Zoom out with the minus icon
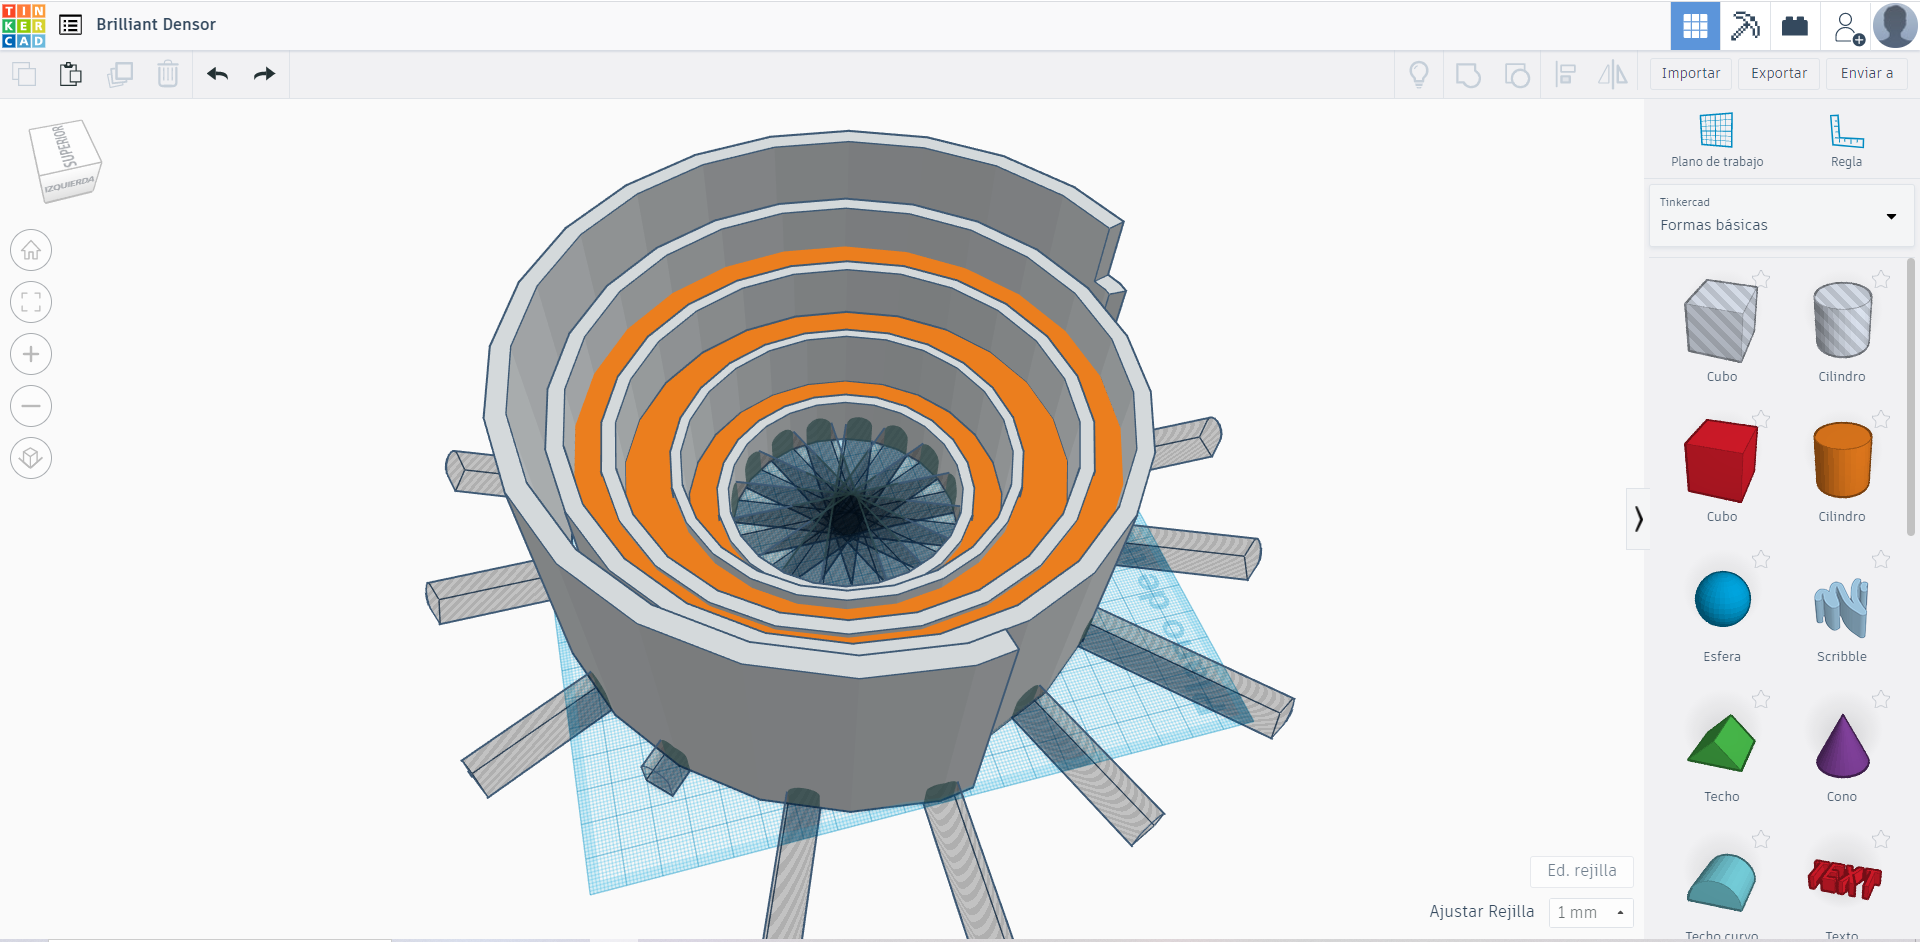This screenshot has width=1920, height=942. tap(31, 406)
